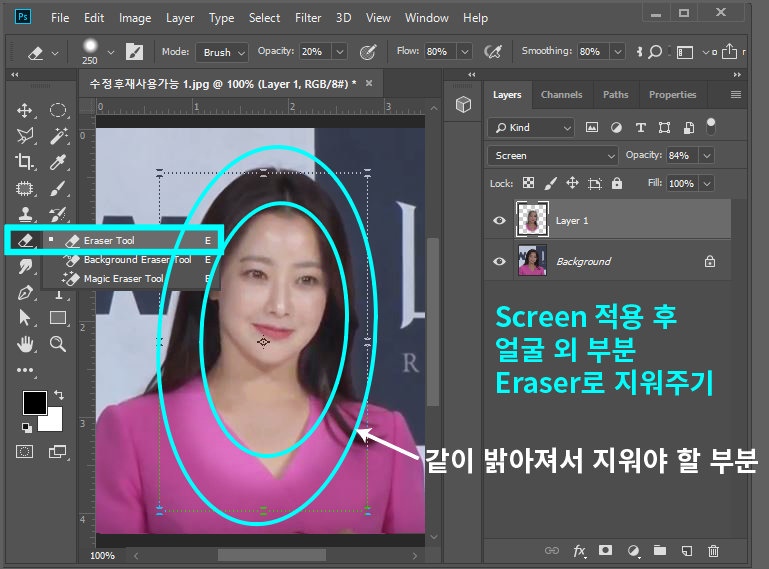Select the Magic Wand tool
769x569 pixels.
[x=58, y=136]
